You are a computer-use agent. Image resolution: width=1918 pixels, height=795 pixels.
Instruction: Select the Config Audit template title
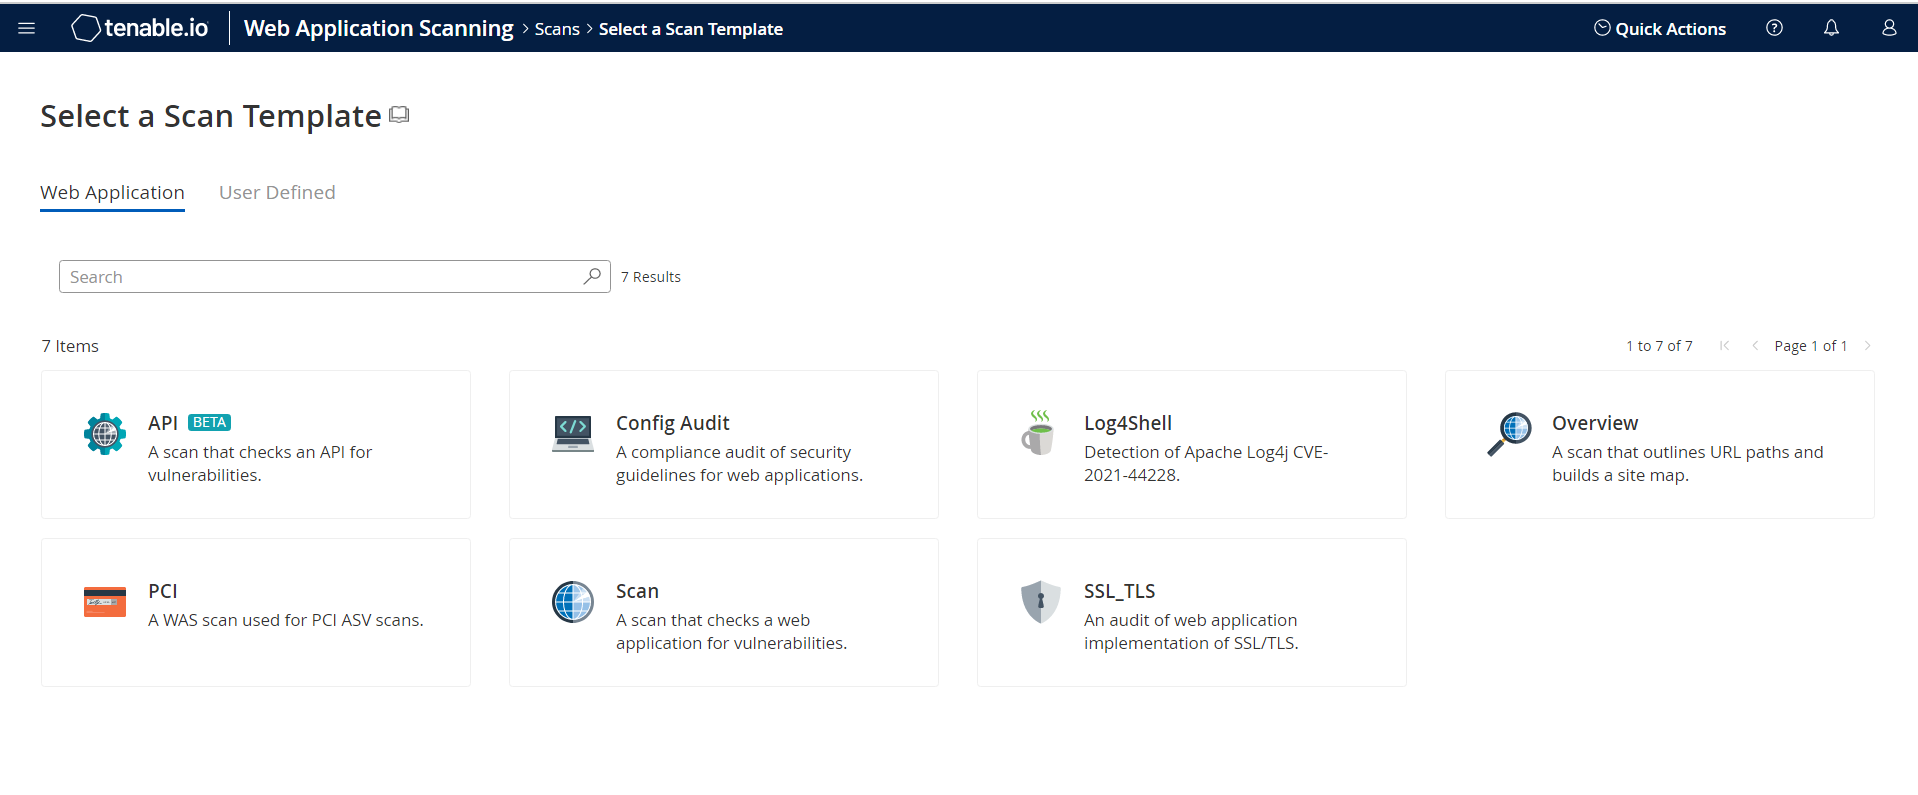[x=673, y=423]
